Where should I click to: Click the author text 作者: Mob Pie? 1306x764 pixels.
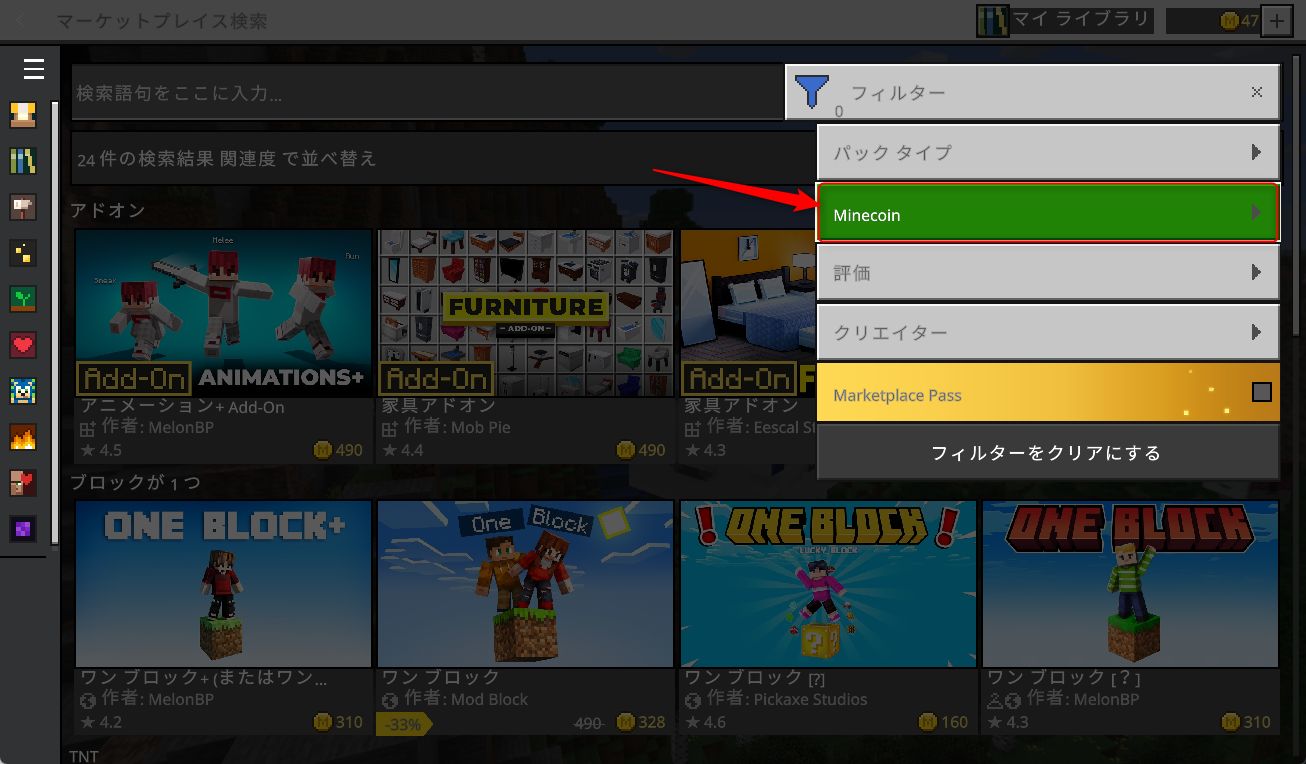(x=457, y=427)
